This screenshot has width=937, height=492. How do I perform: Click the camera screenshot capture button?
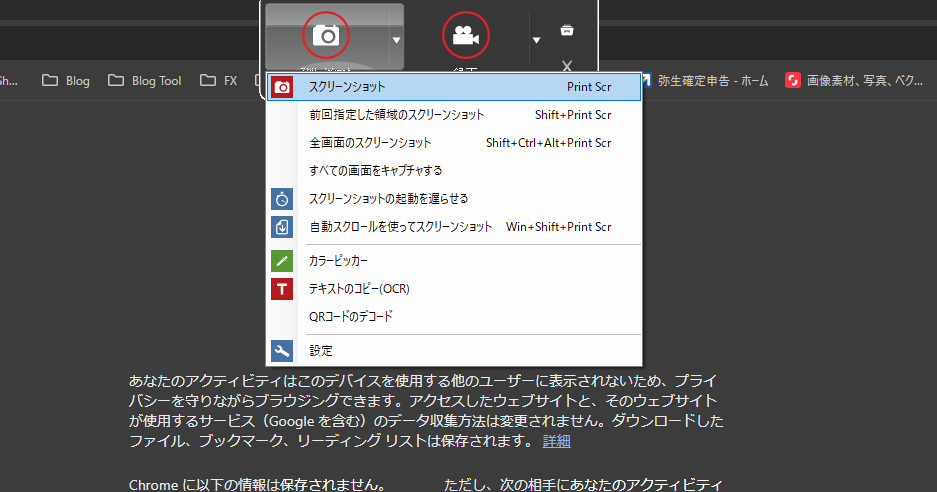pyautogui.click(x=326, y=36)
